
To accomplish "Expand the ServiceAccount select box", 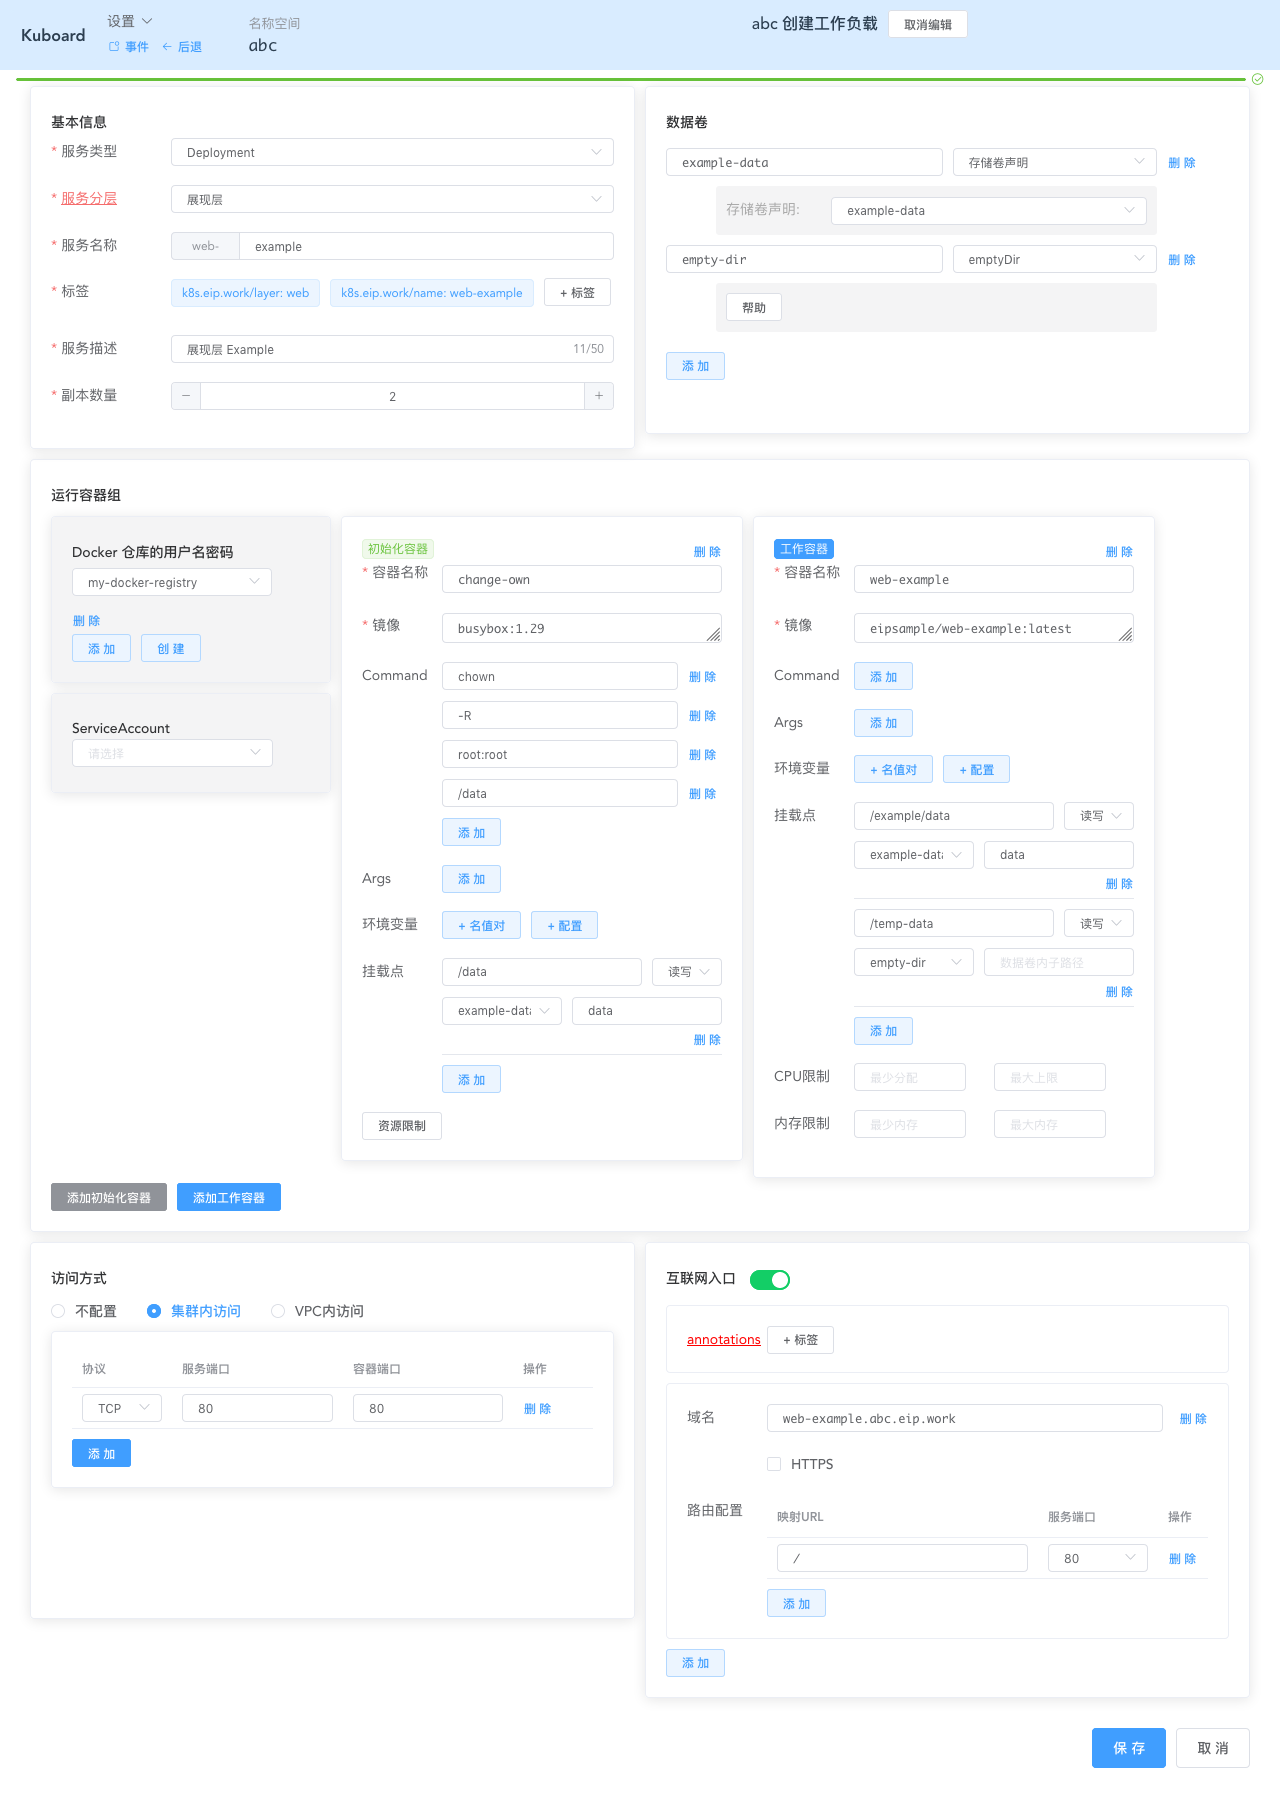I will click(x=172, y=753).
